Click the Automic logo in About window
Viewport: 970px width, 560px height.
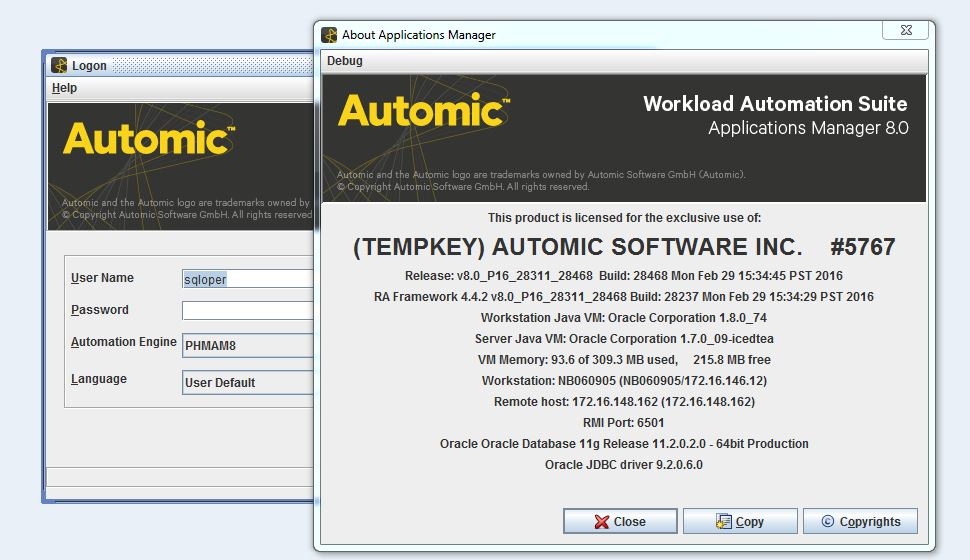pyautogui.click(x=423, y=110)
